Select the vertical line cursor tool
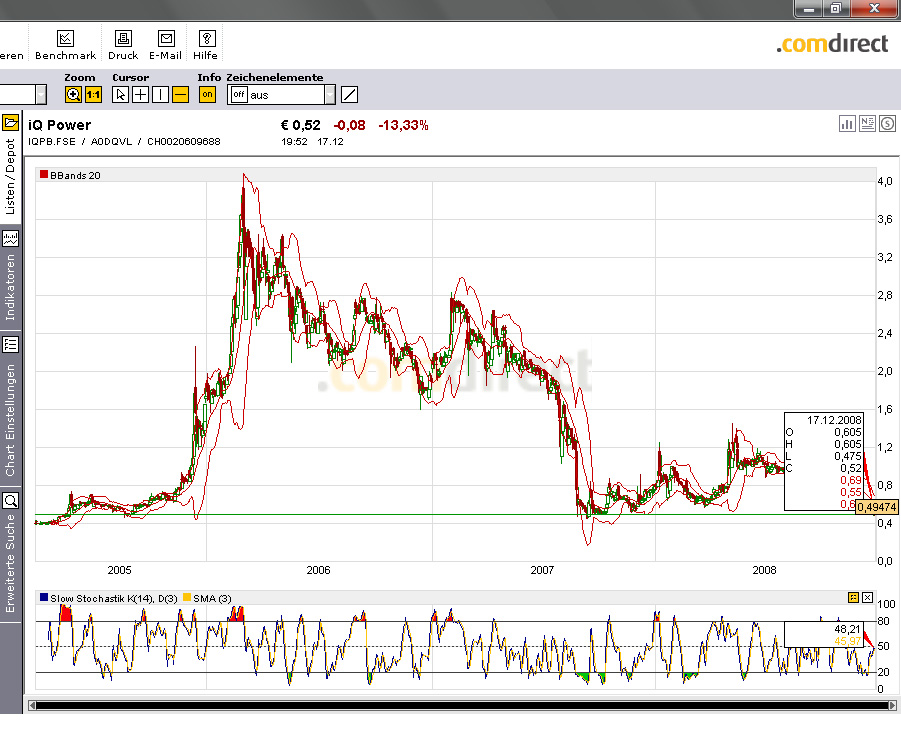Screen dimensions: 901x740 (160, 93)
